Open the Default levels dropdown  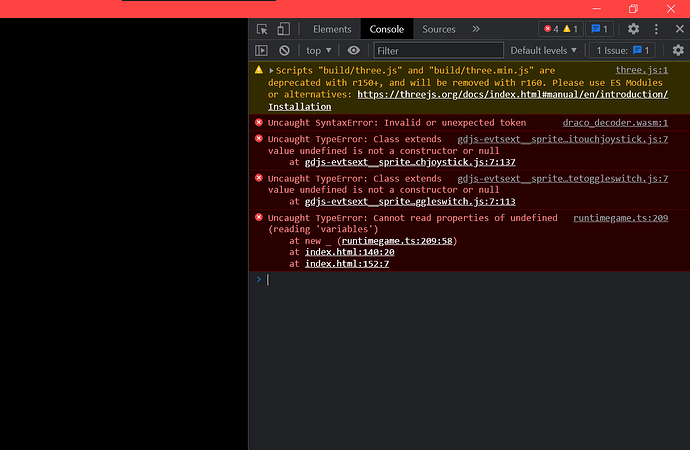click(x=543, y=51)
